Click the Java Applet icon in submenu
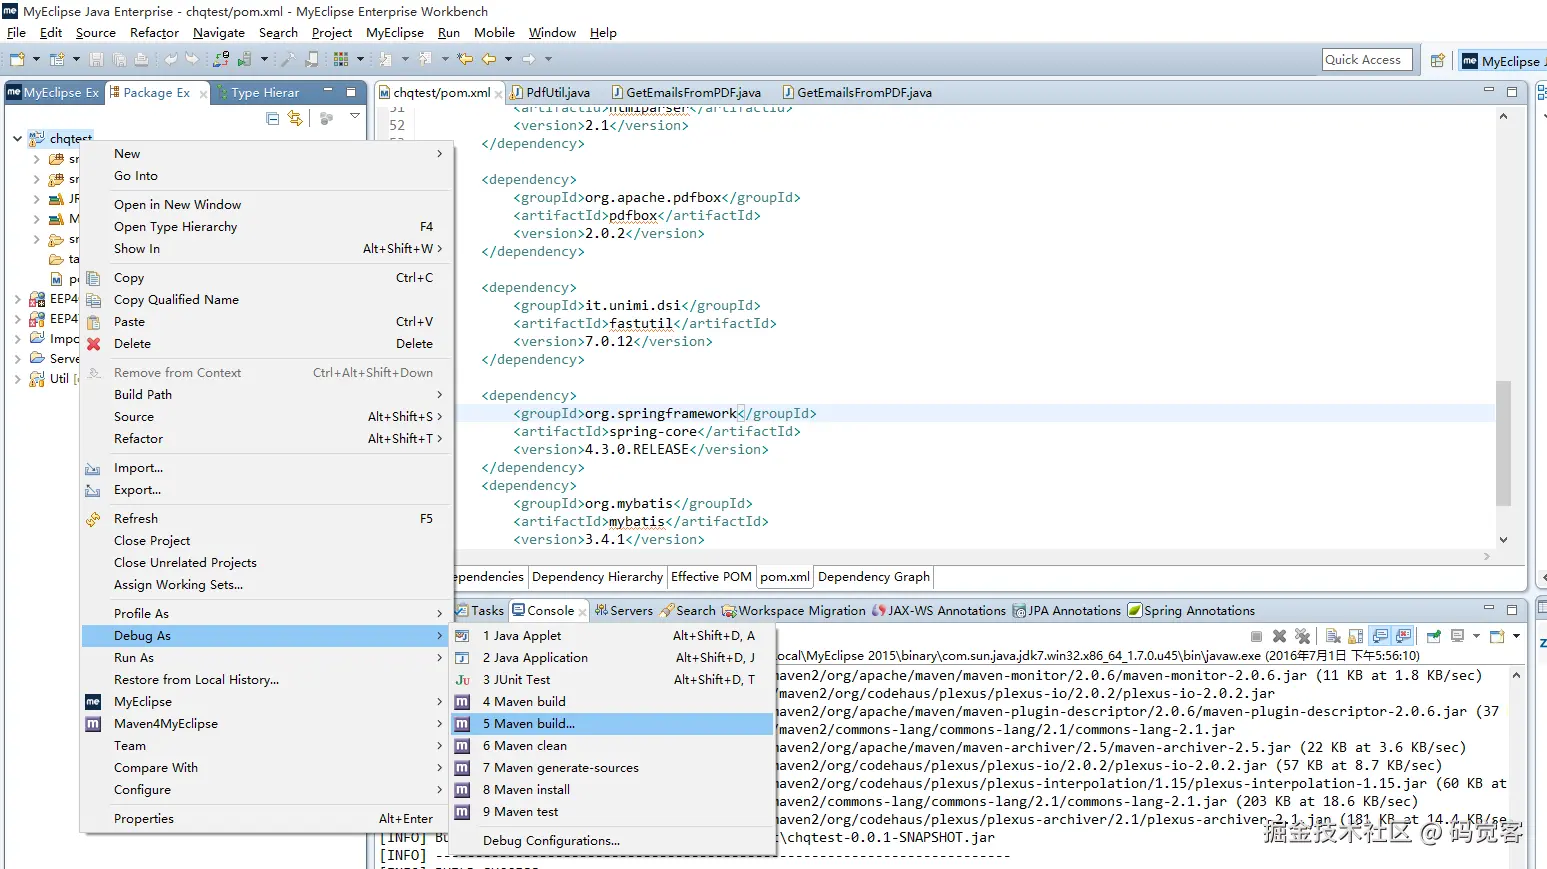The width and height of the screenshot is (1547, 869). [x=463, y=636]
